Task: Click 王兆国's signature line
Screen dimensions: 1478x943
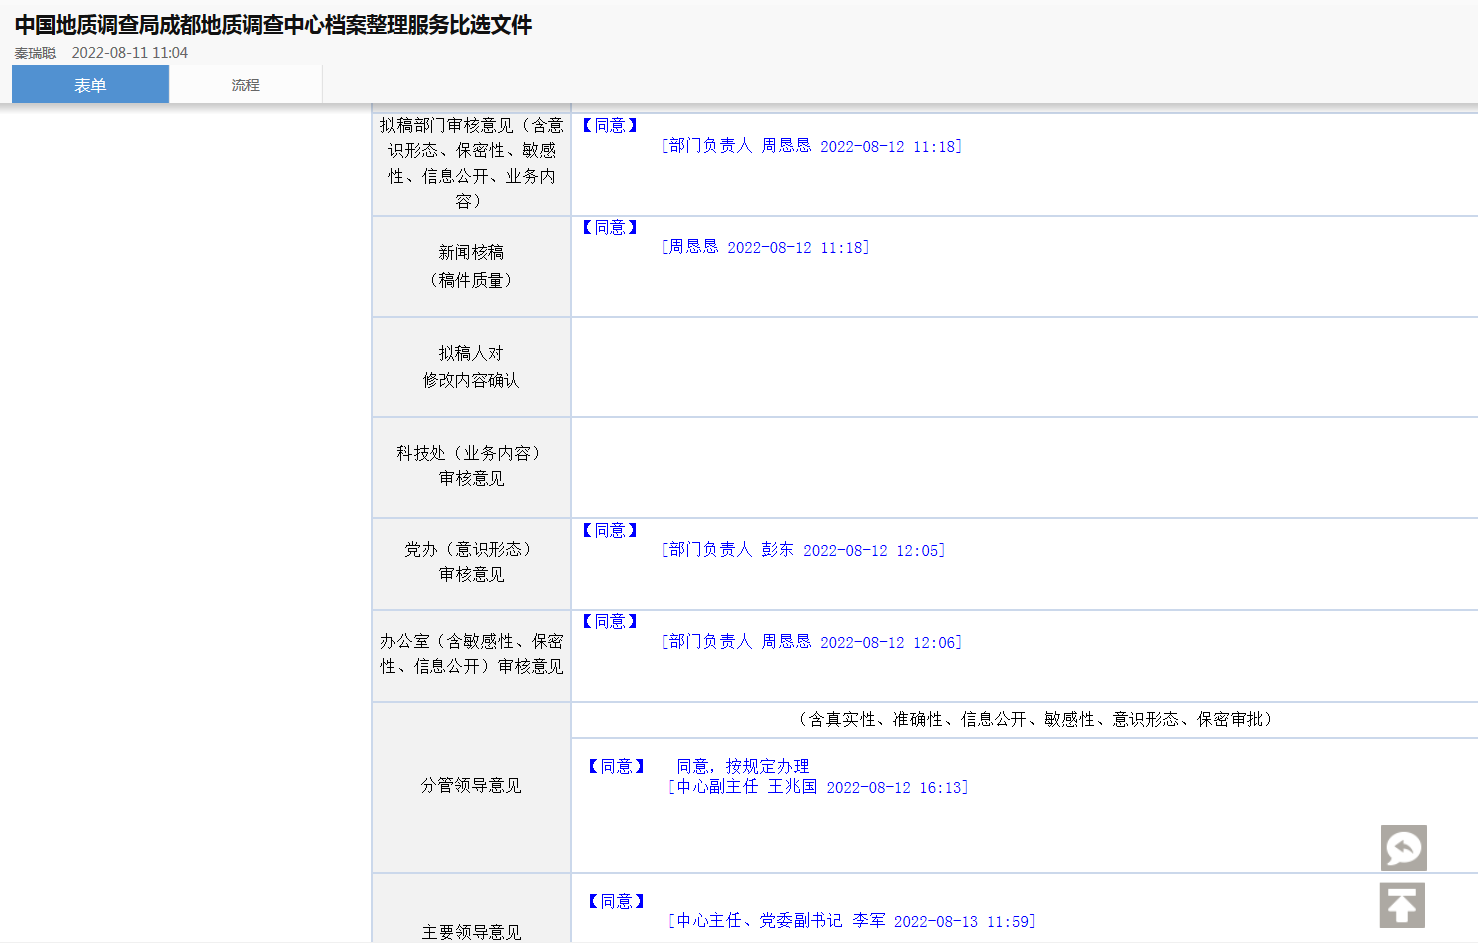Action: coord(817,788)
